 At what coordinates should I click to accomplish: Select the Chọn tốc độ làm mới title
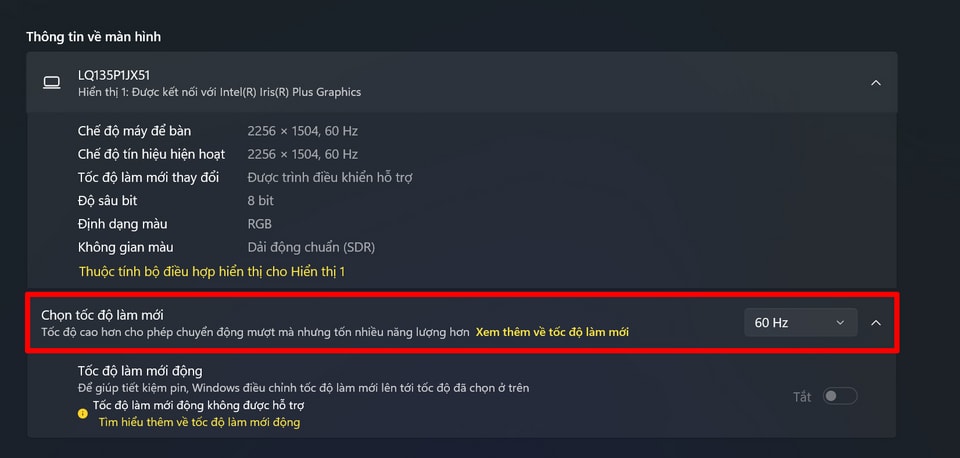coord(102,315)
